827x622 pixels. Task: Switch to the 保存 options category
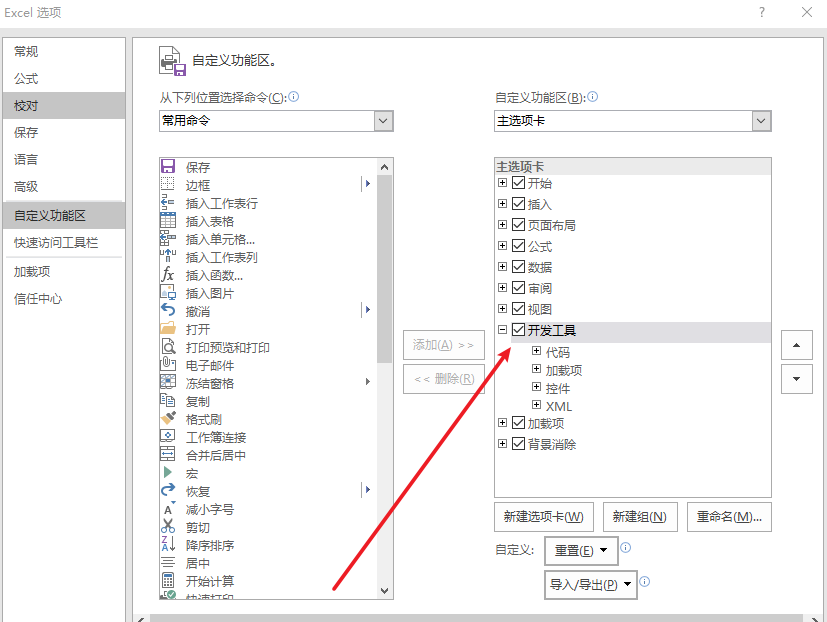coord(64,132)
